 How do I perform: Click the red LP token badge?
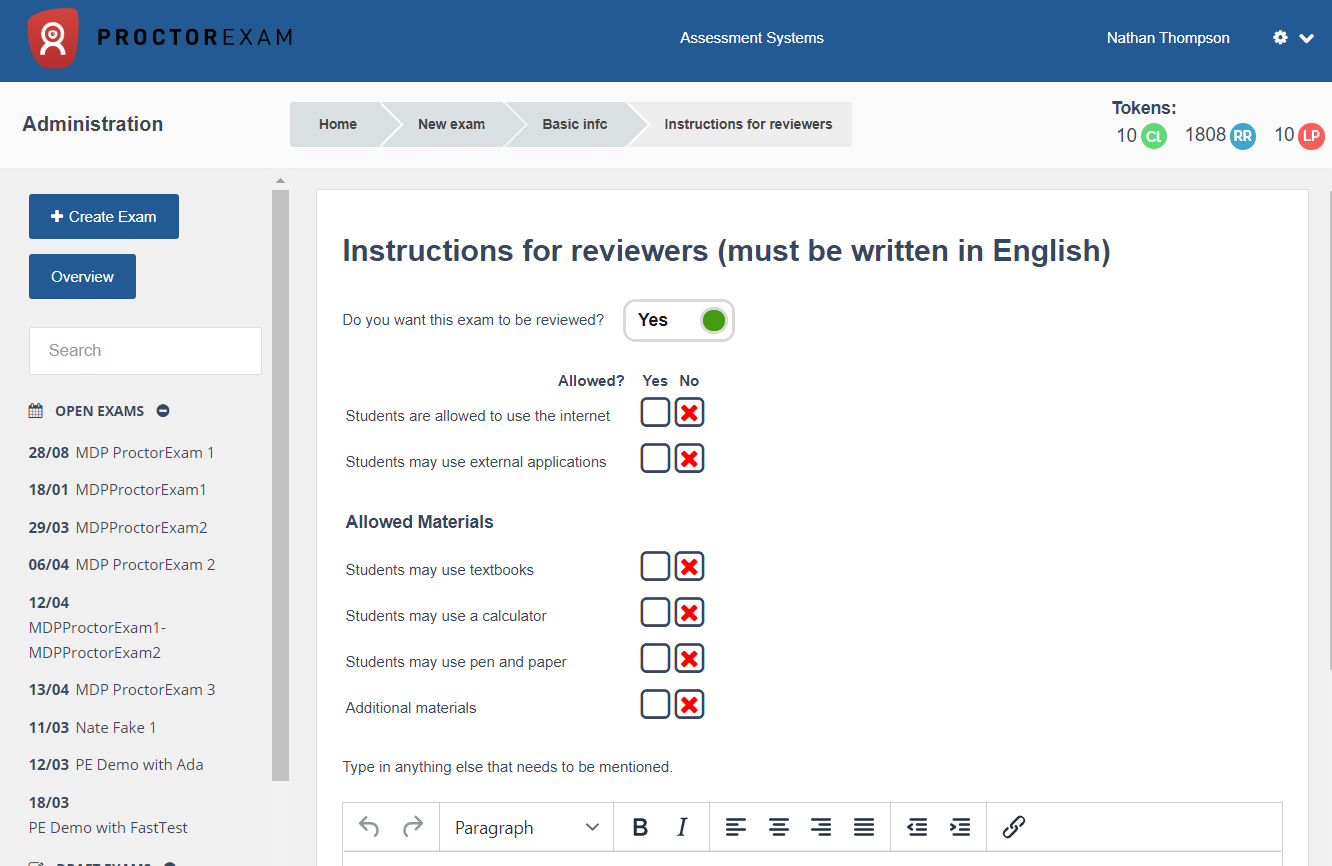click(1311, 136)
